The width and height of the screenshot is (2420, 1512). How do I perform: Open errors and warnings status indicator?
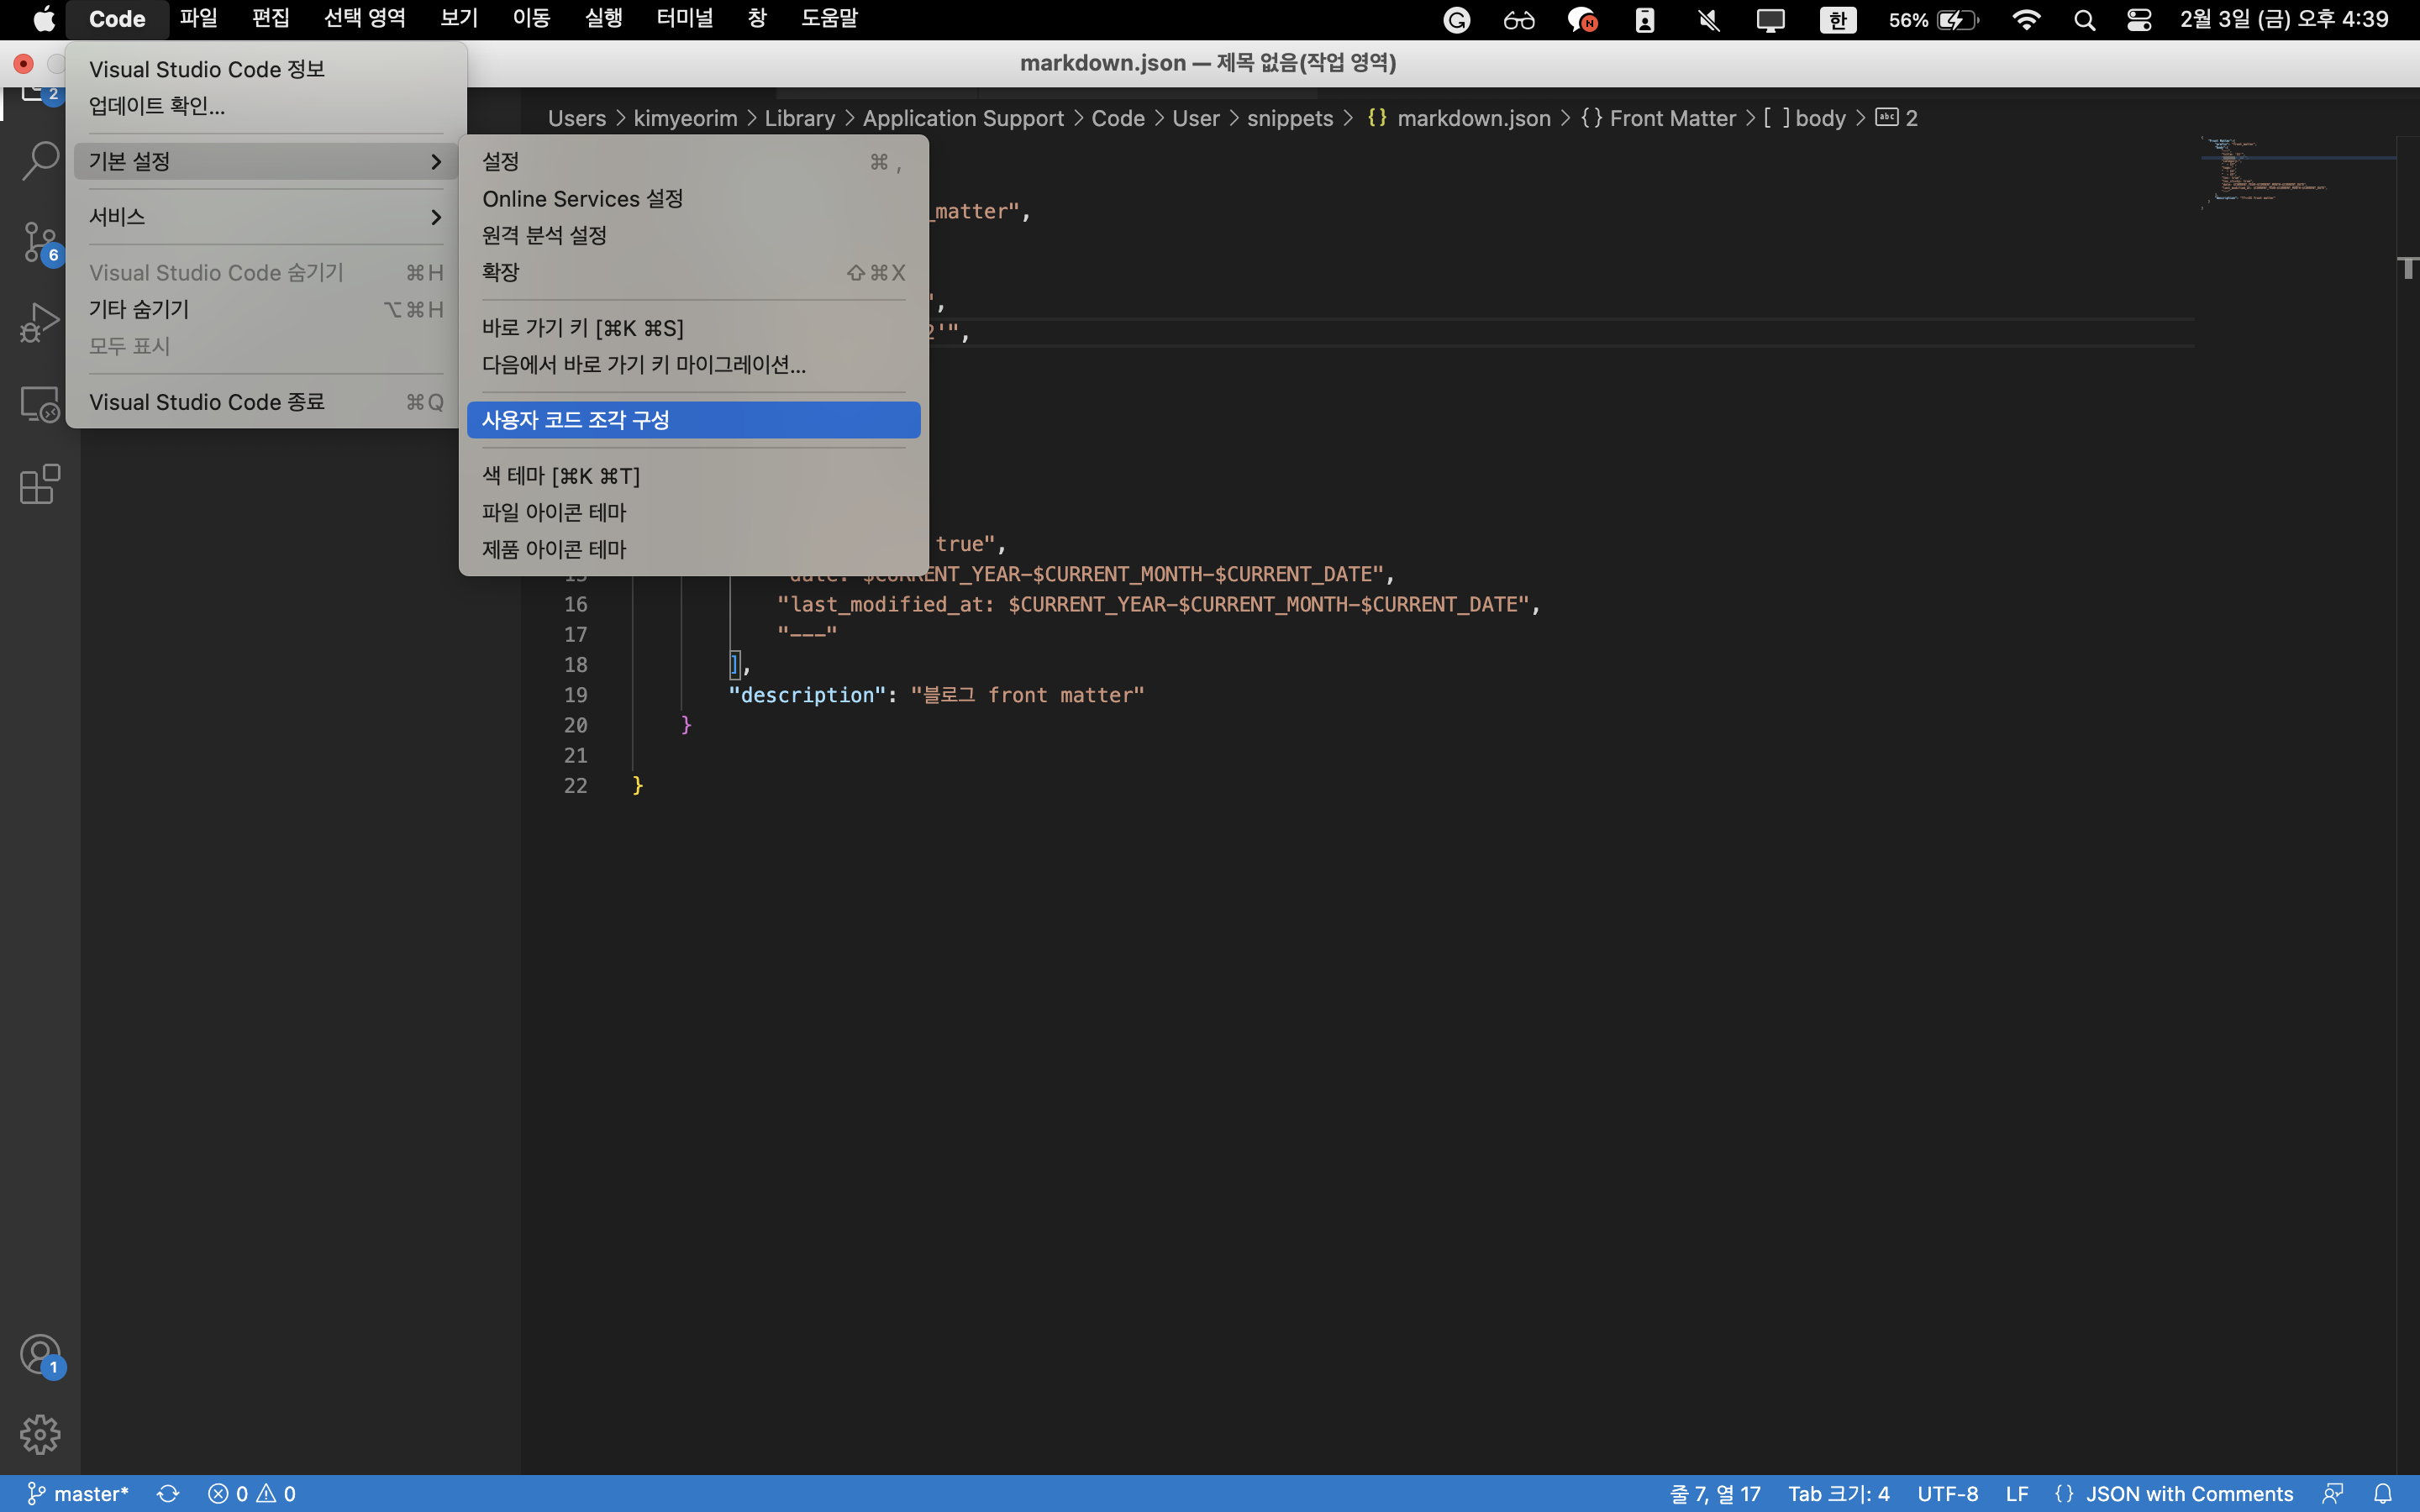tap(252, 1493)
